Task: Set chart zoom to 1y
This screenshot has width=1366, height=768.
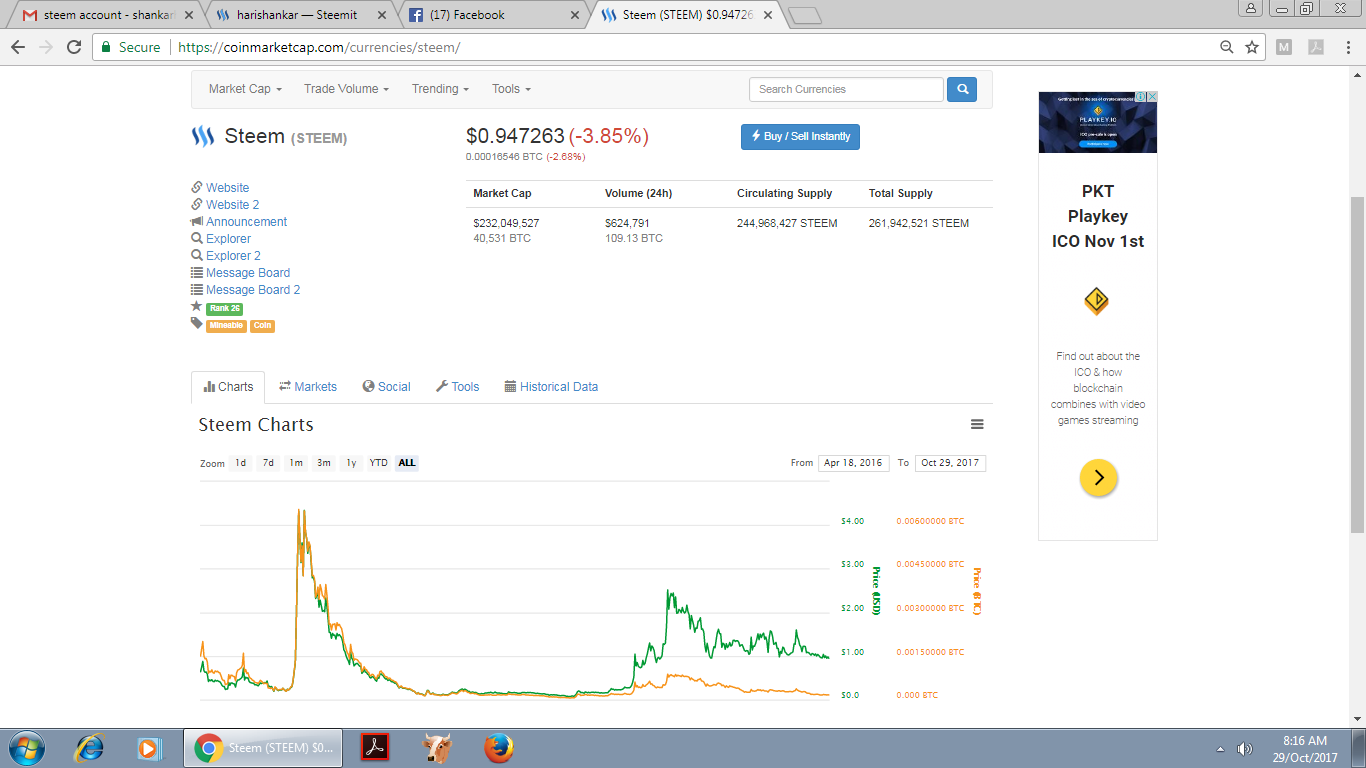Action: (x=351, y=463)
